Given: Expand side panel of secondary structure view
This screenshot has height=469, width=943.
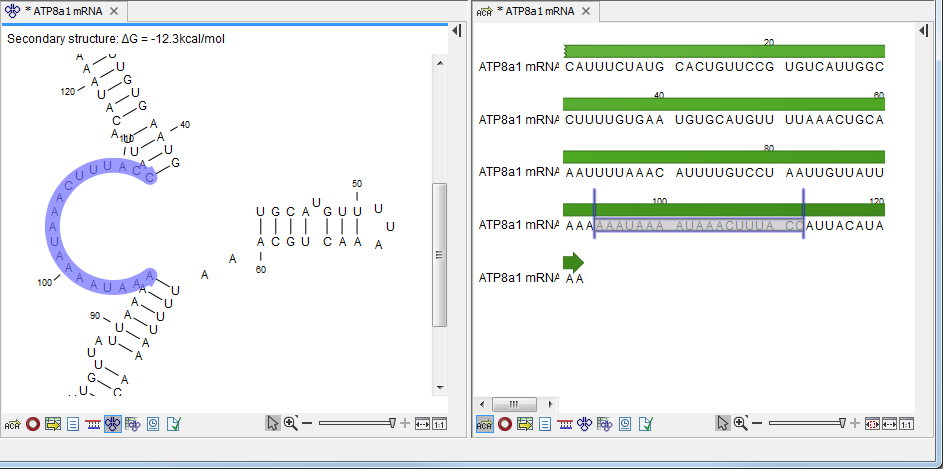Looking at the screenshot, I should coord(456,32).
